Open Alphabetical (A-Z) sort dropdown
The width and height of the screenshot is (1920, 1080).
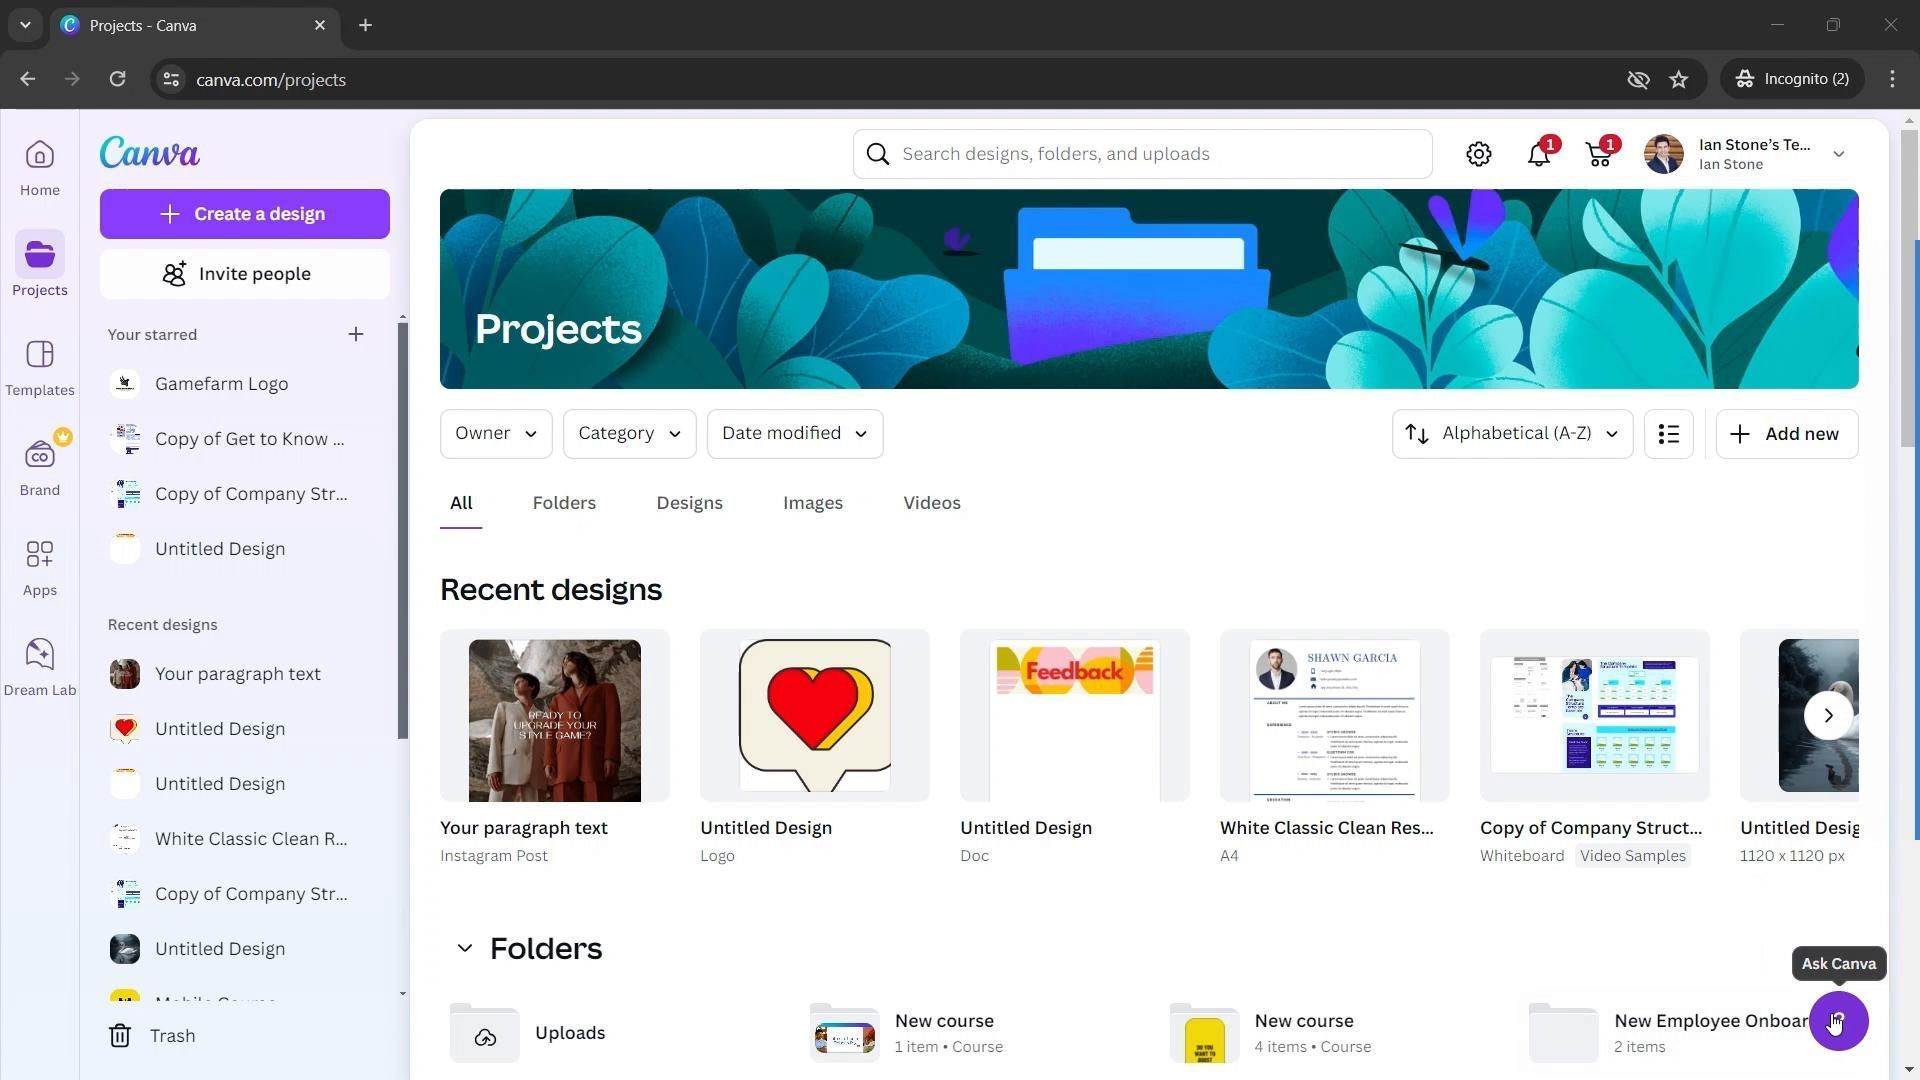click(1513, 434)
